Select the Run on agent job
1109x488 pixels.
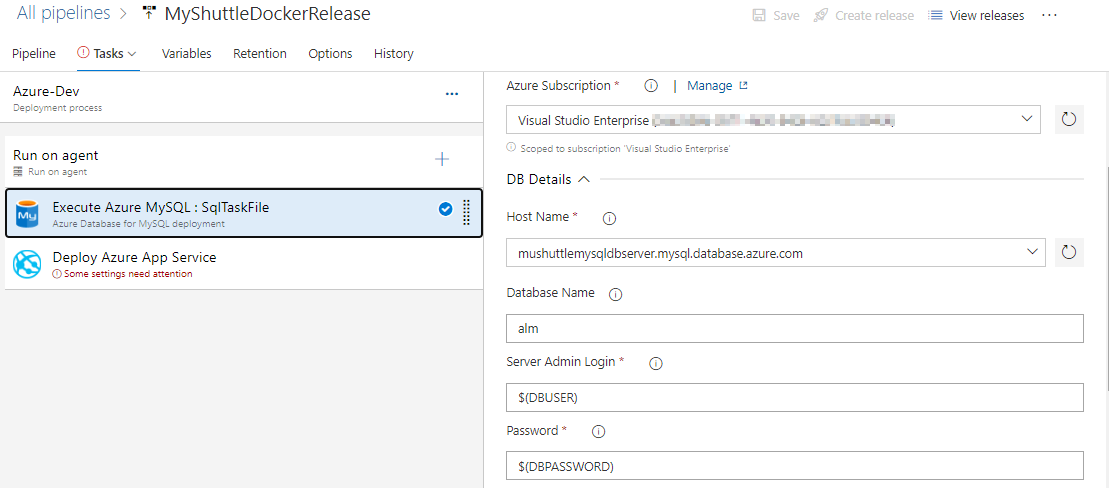pyautogui.click(x=243, y=162)
